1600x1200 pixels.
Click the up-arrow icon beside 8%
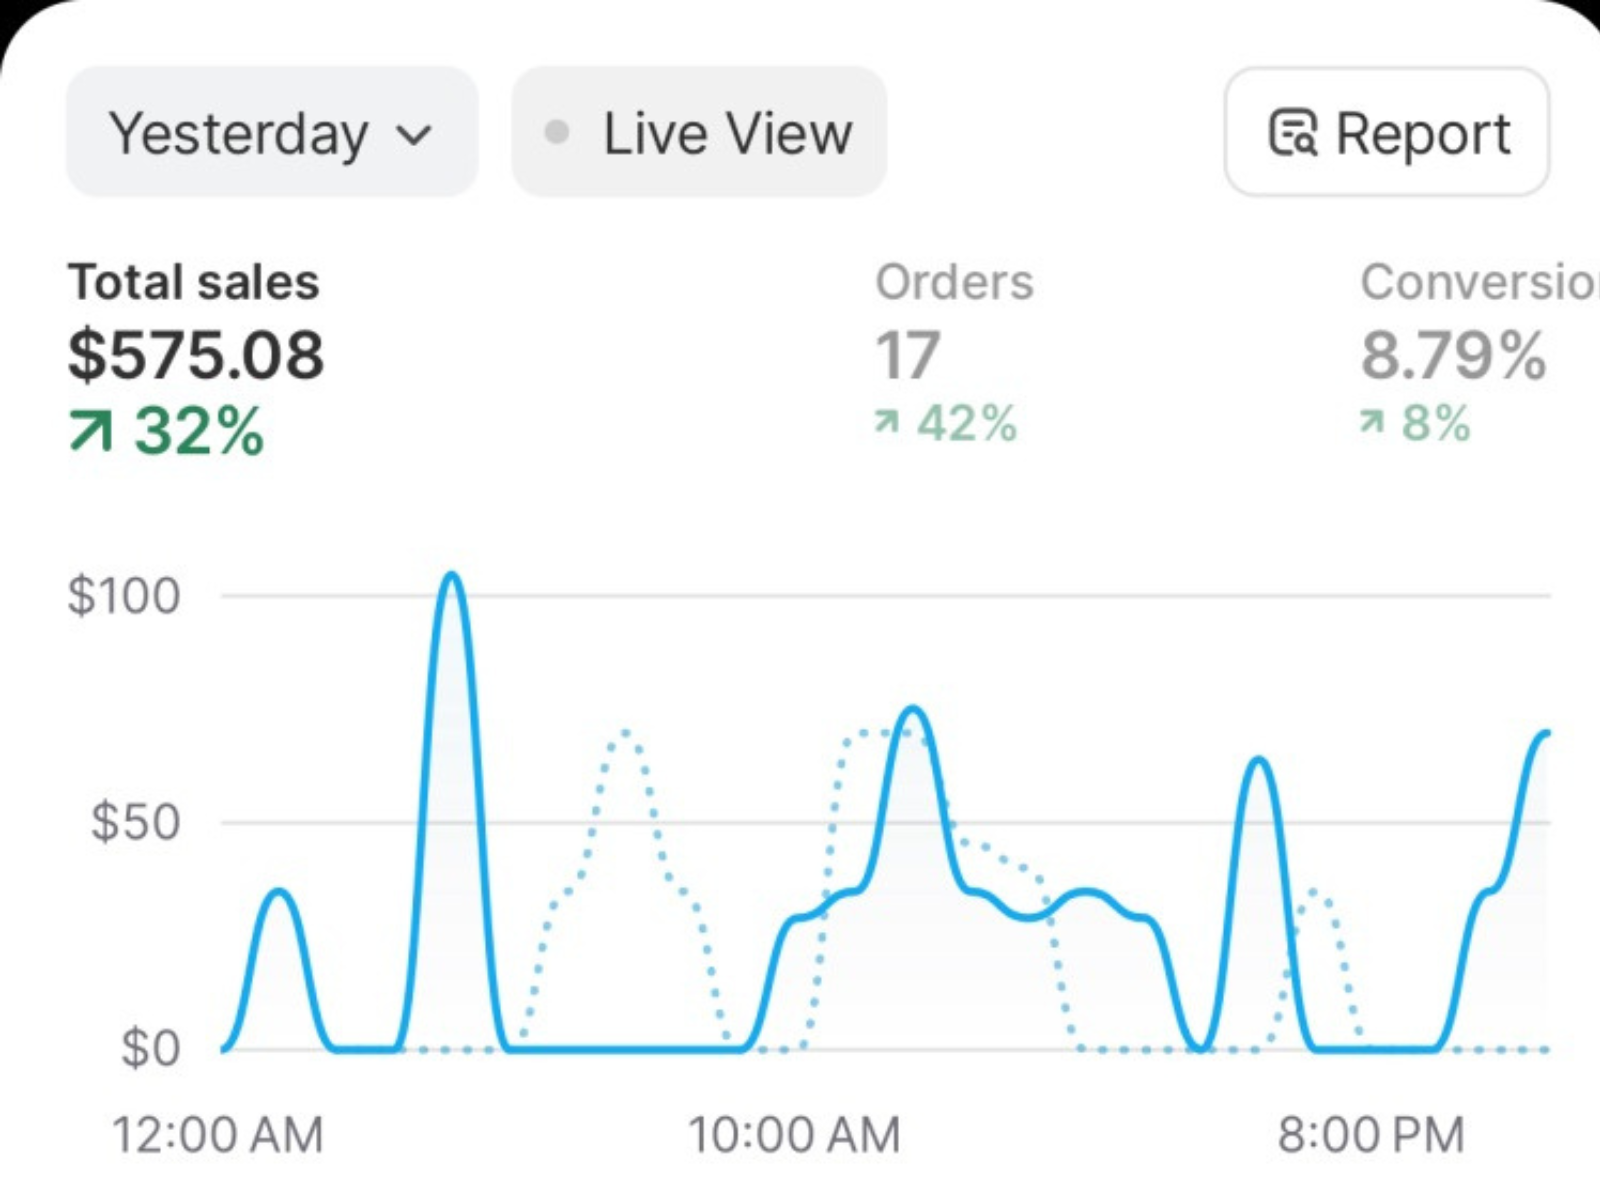coord(1372,422)
